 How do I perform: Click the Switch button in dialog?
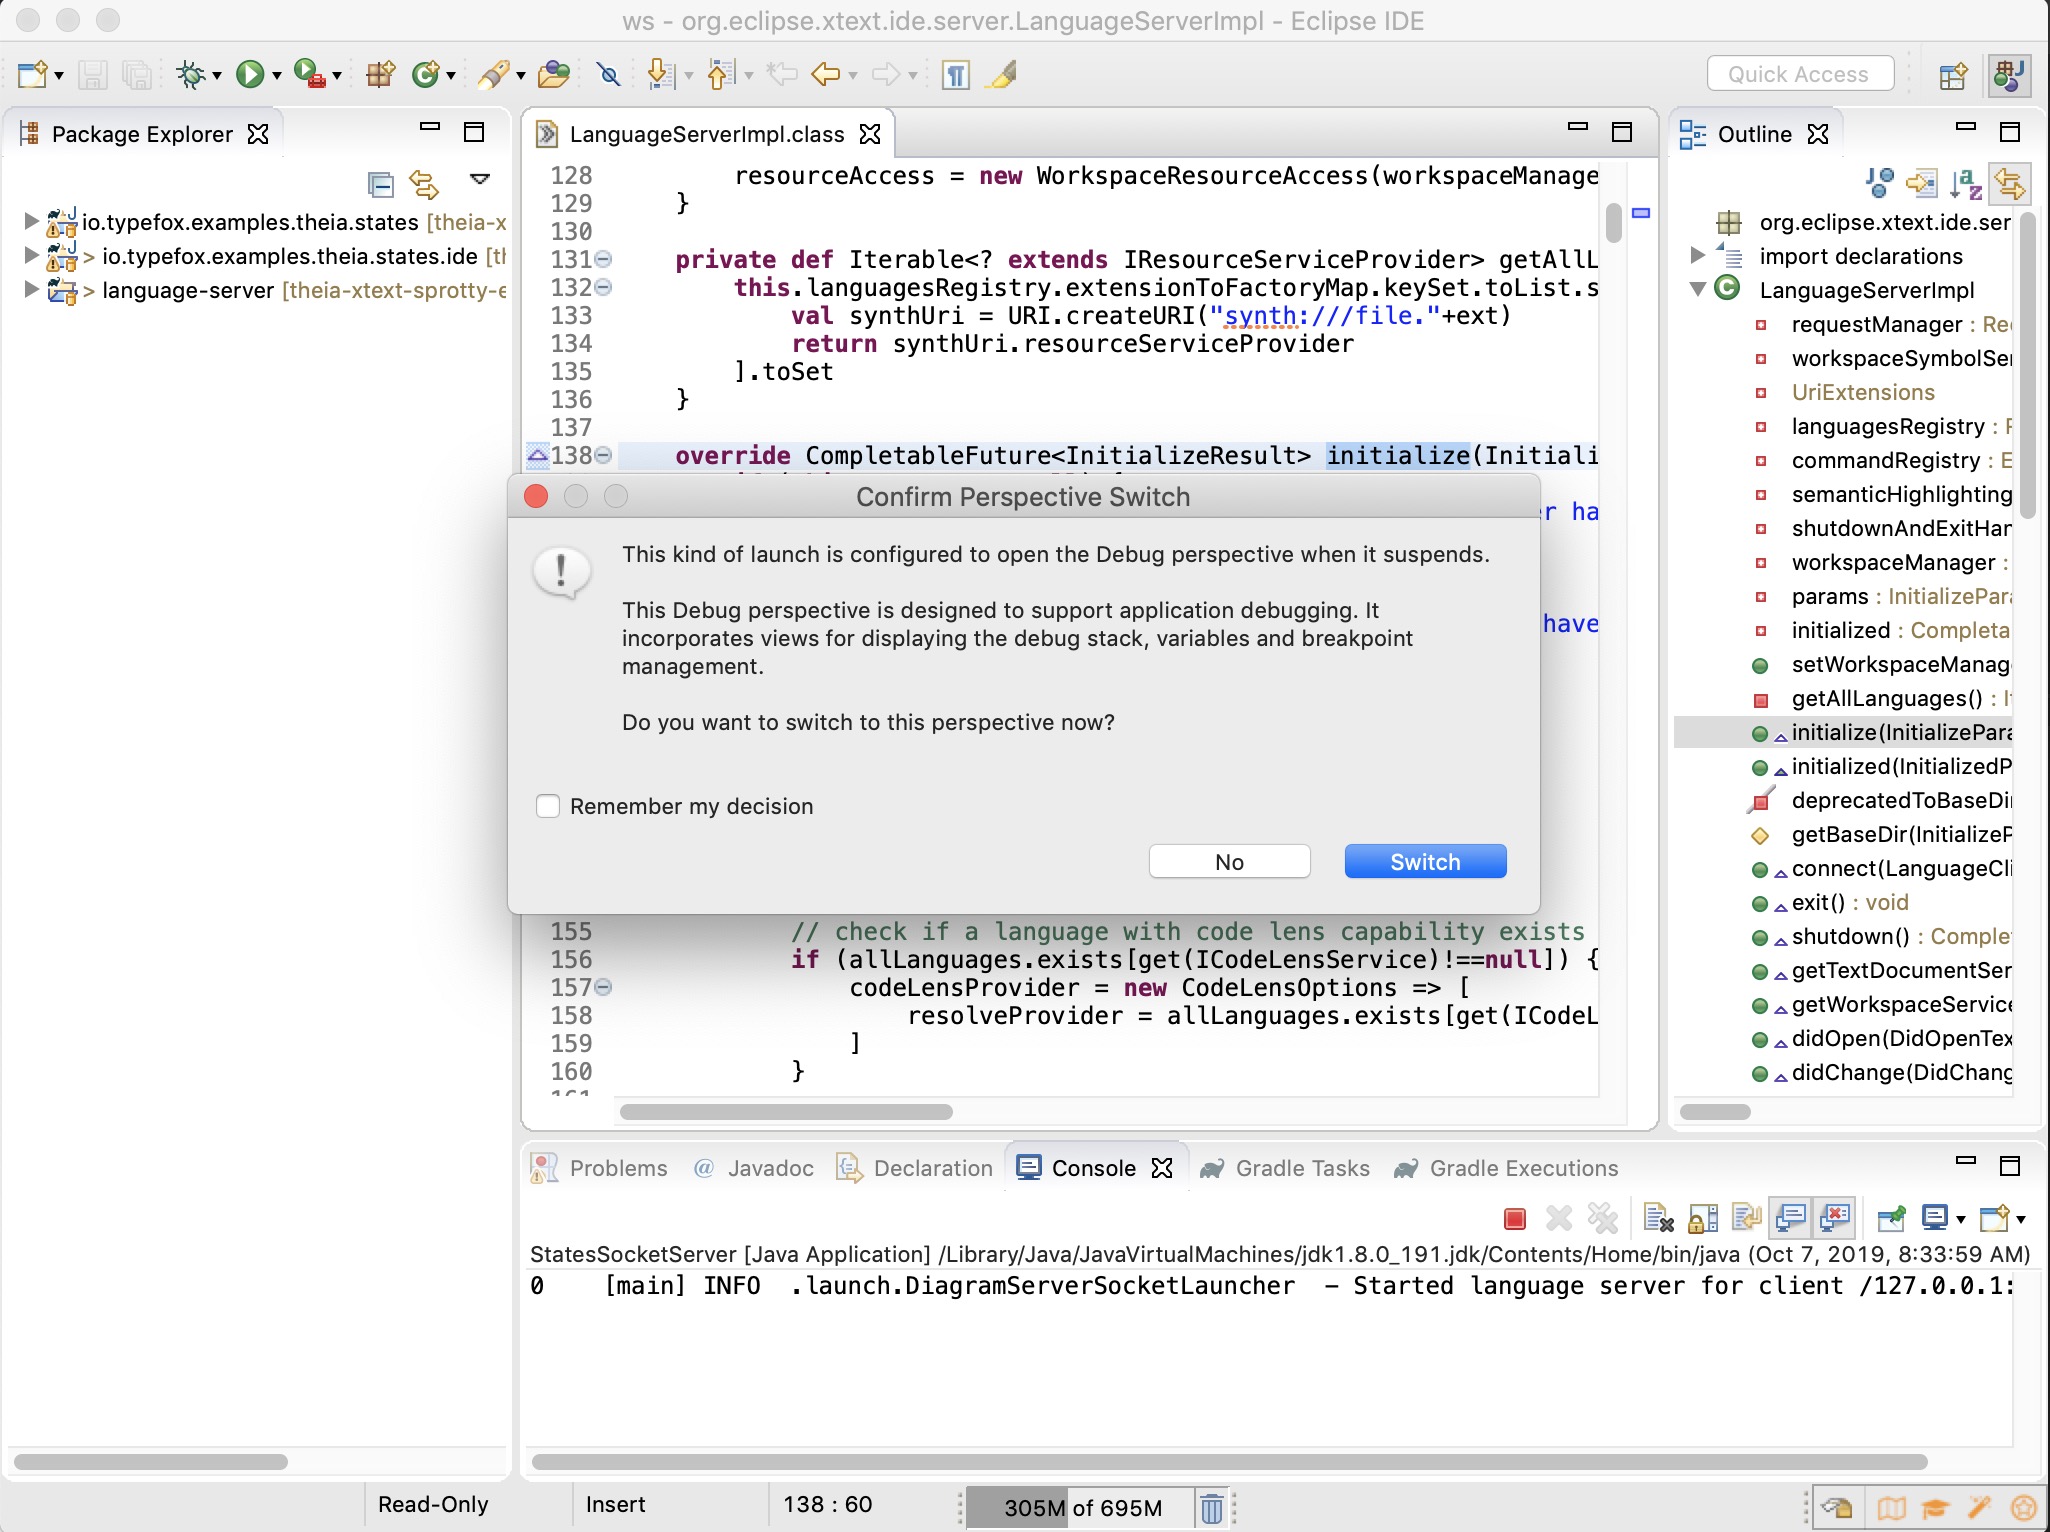coord(1425,862)
